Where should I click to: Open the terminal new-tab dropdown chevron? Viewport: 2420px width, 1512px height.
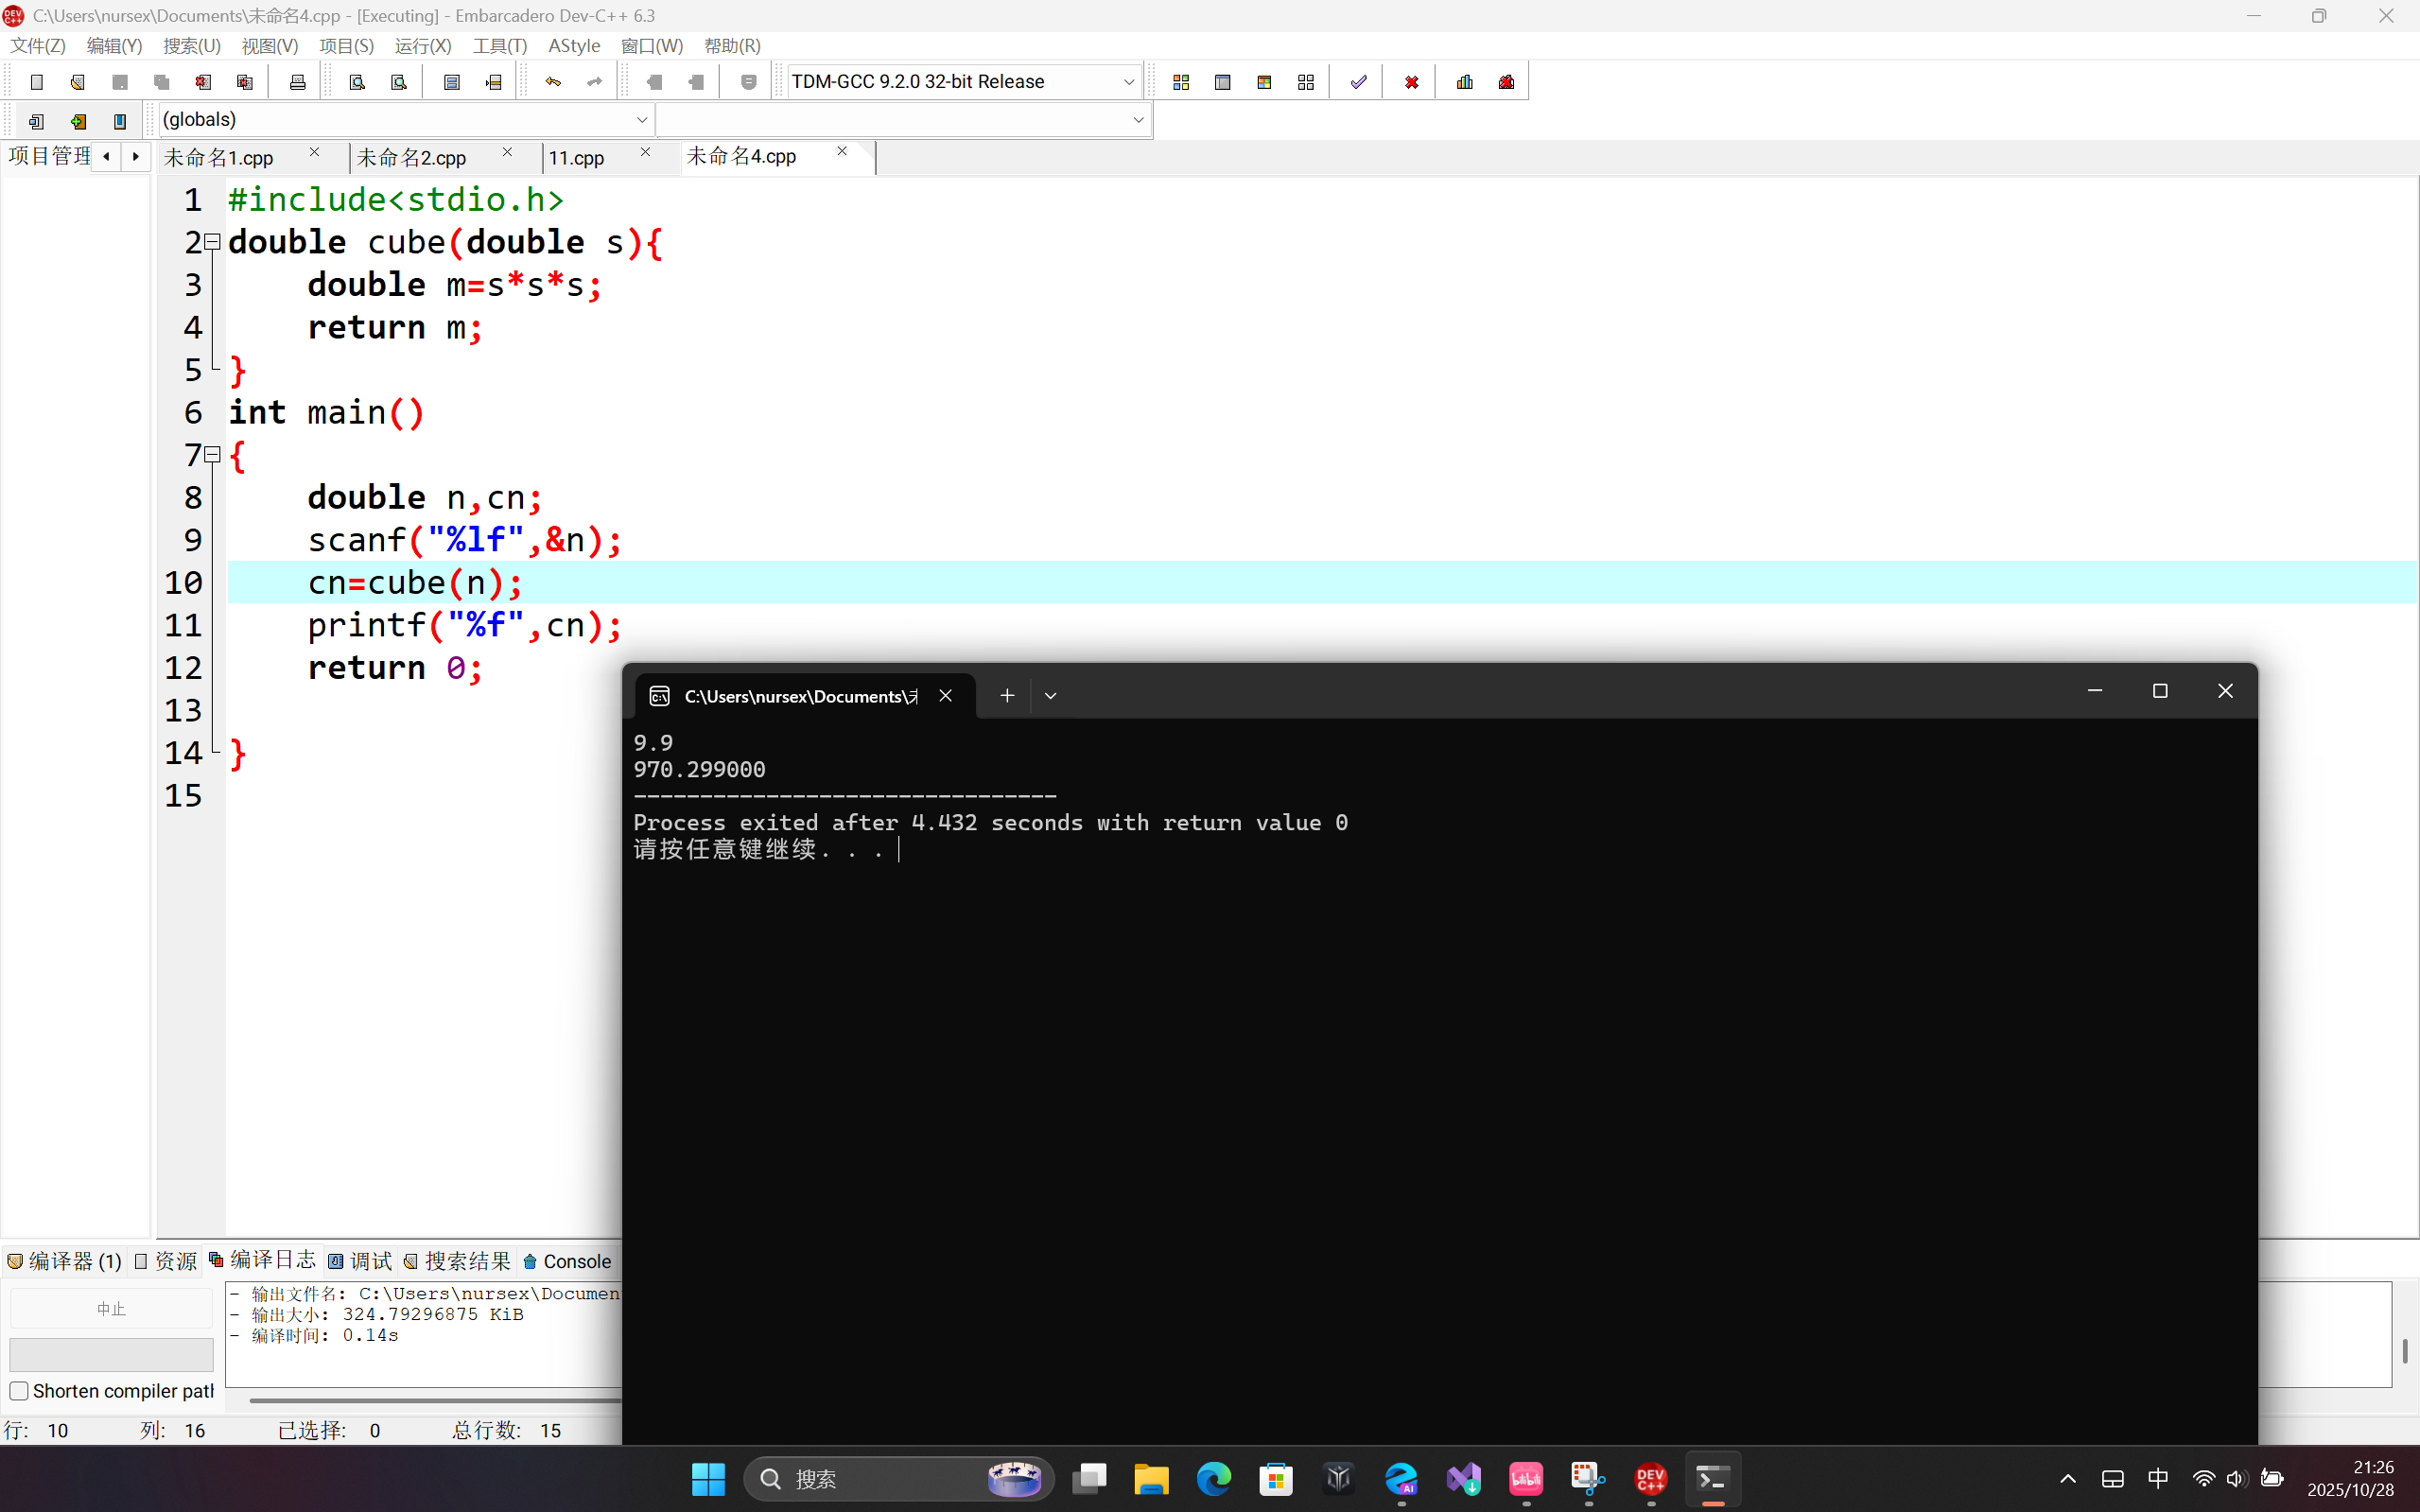coord(1050,696)
